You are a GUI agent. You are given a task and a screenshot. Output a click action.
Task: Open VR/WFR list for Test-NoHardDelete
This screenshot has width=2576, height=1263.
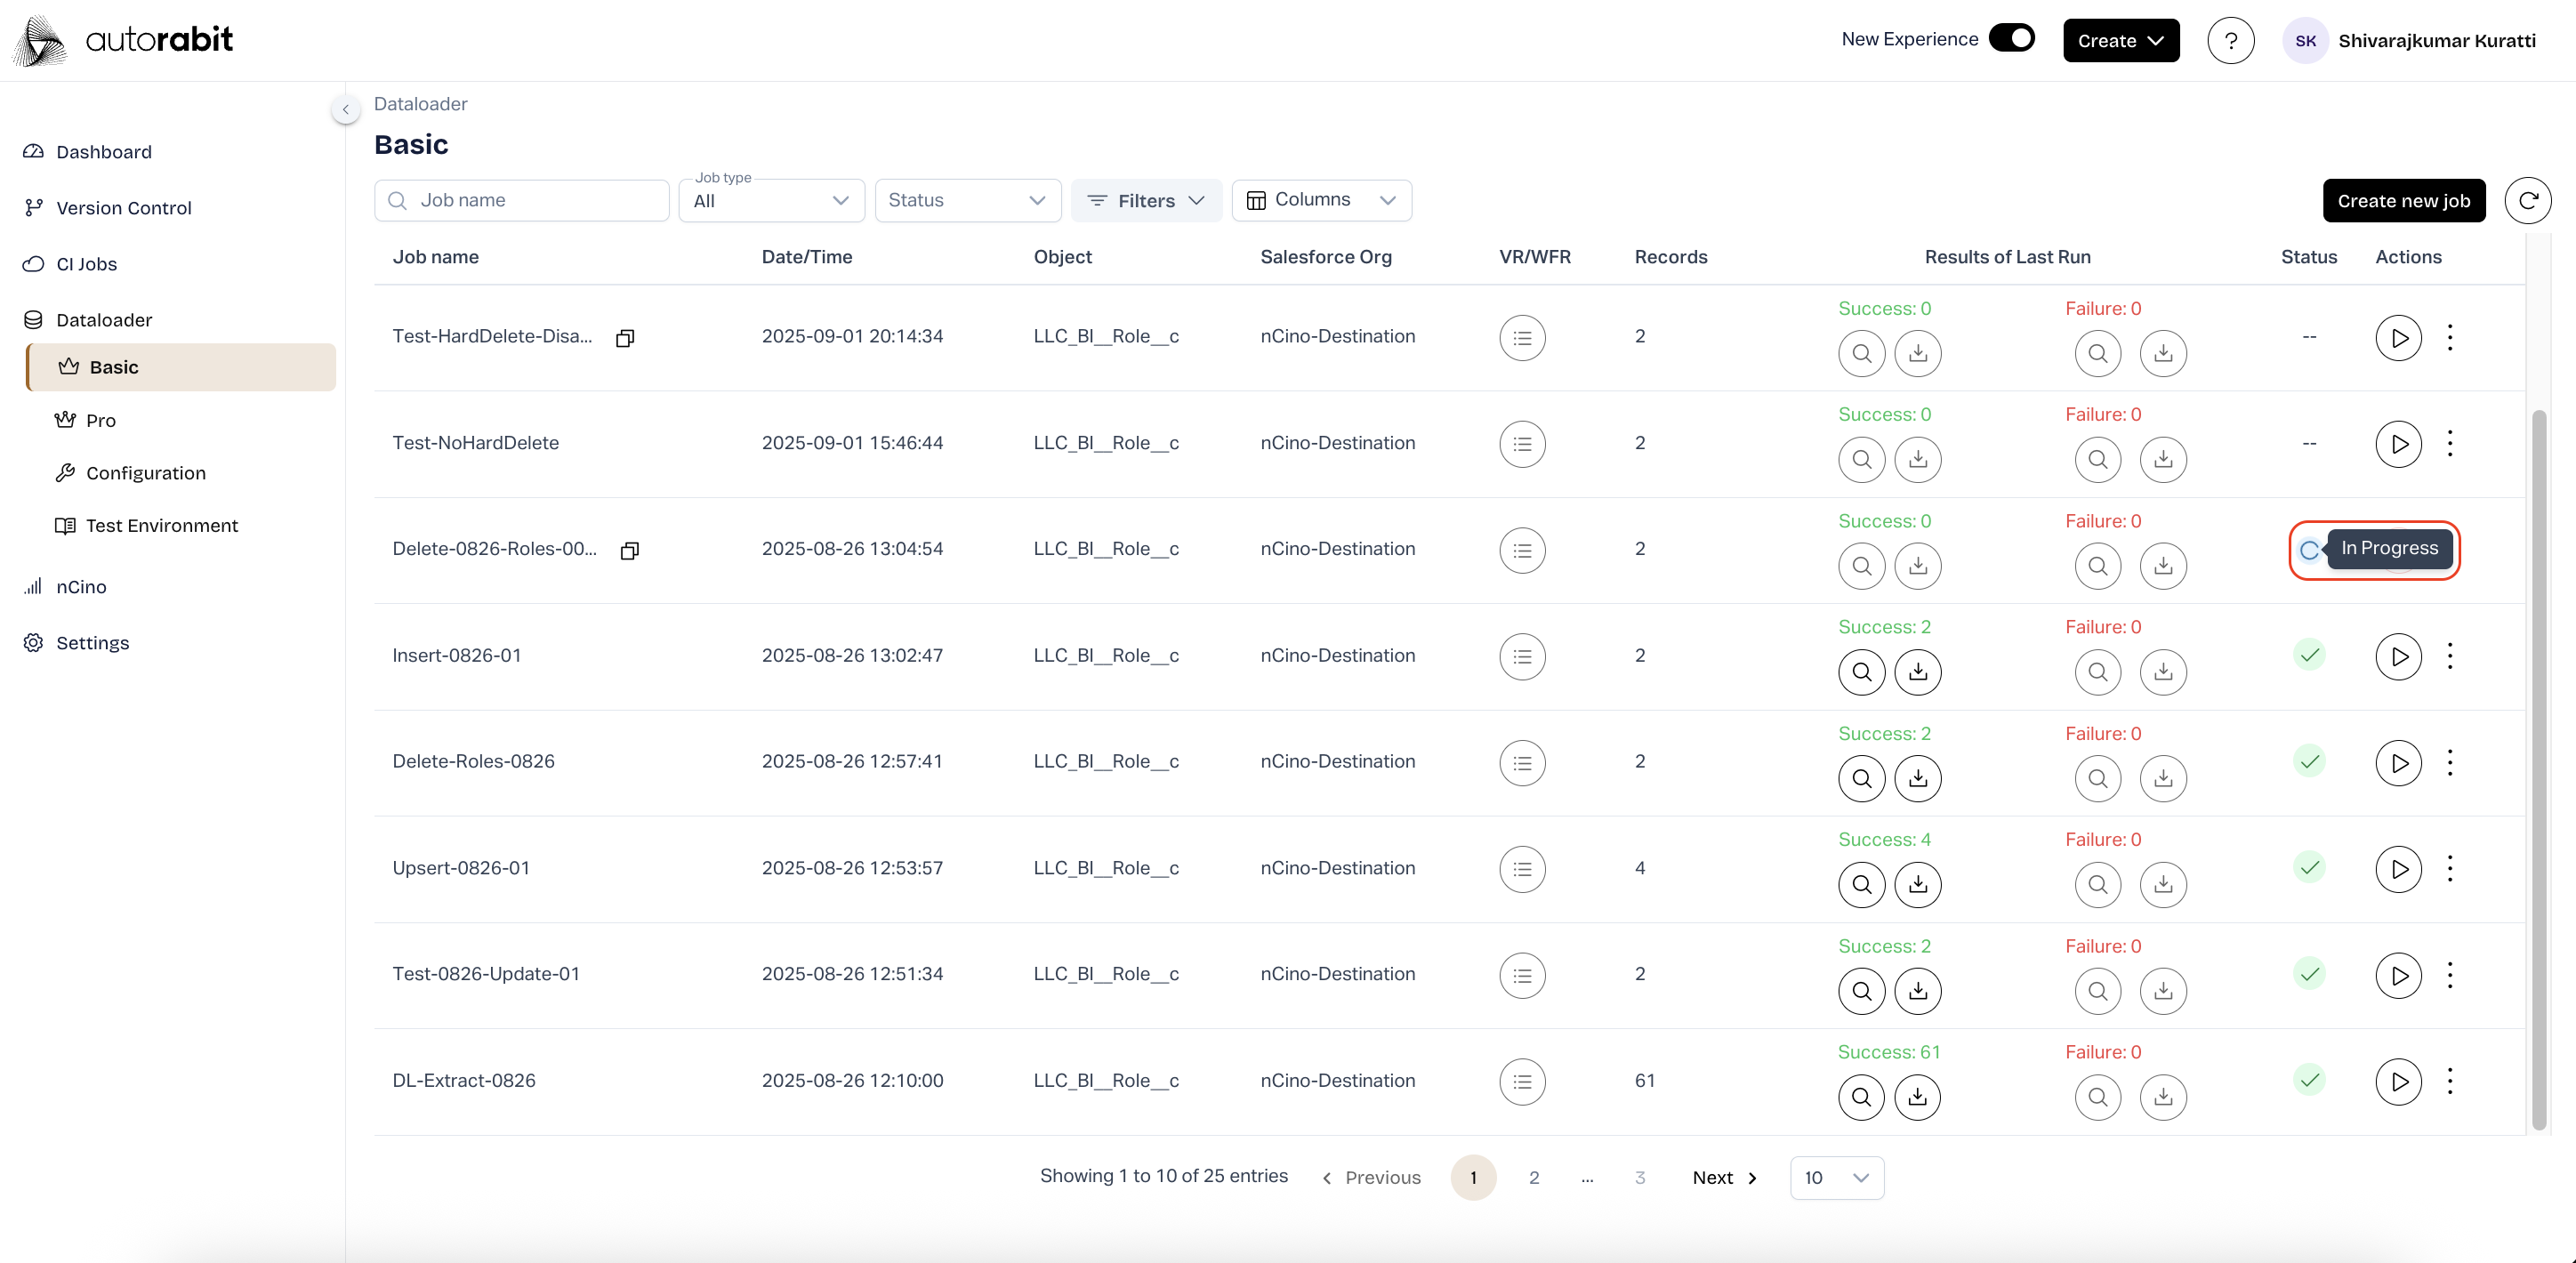pos(1521,443)
